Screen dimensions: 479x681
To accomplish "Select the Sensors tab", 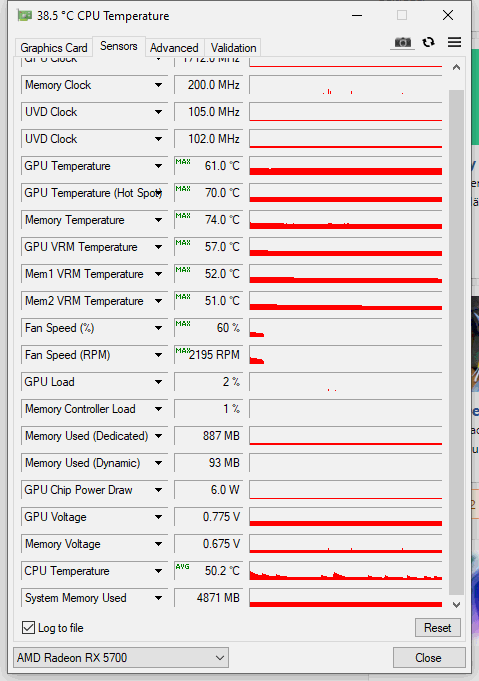I will (119, 46).
